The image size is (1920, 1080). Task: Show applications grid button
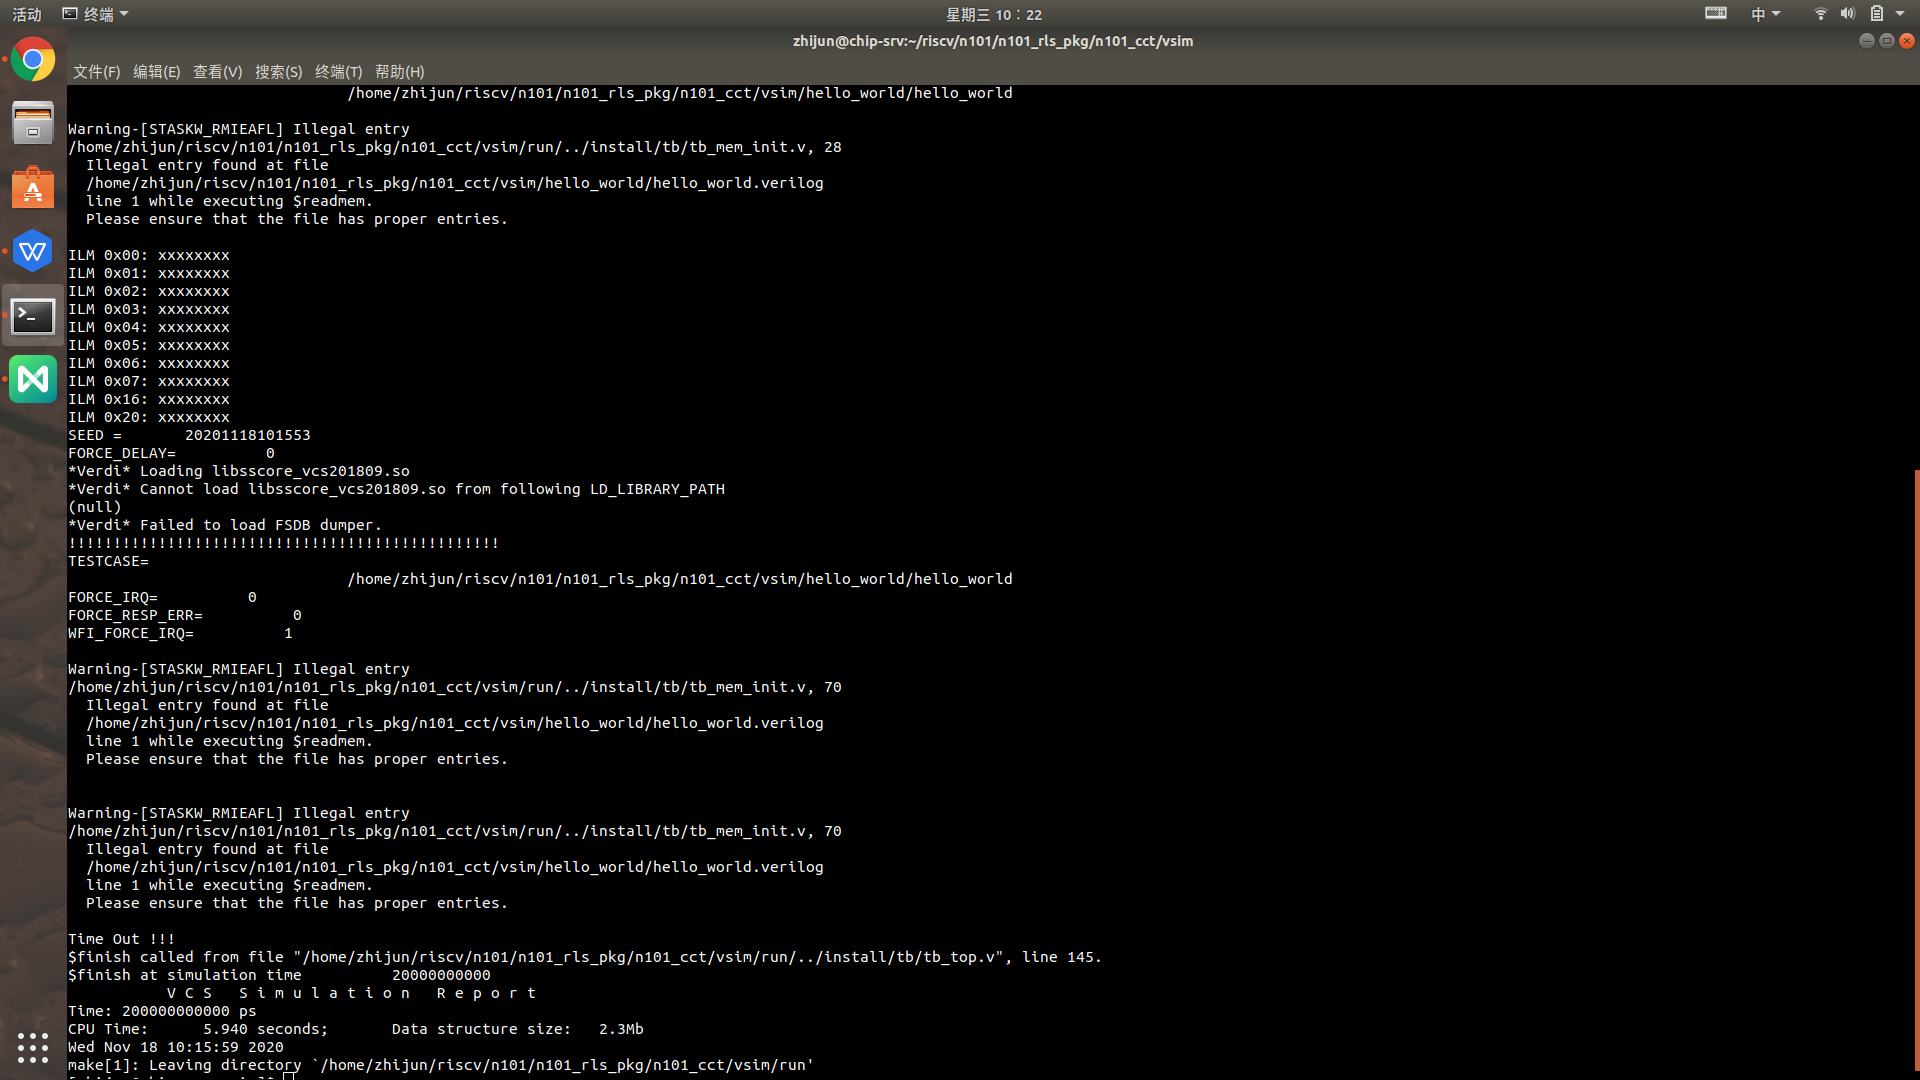(33, 1047)
